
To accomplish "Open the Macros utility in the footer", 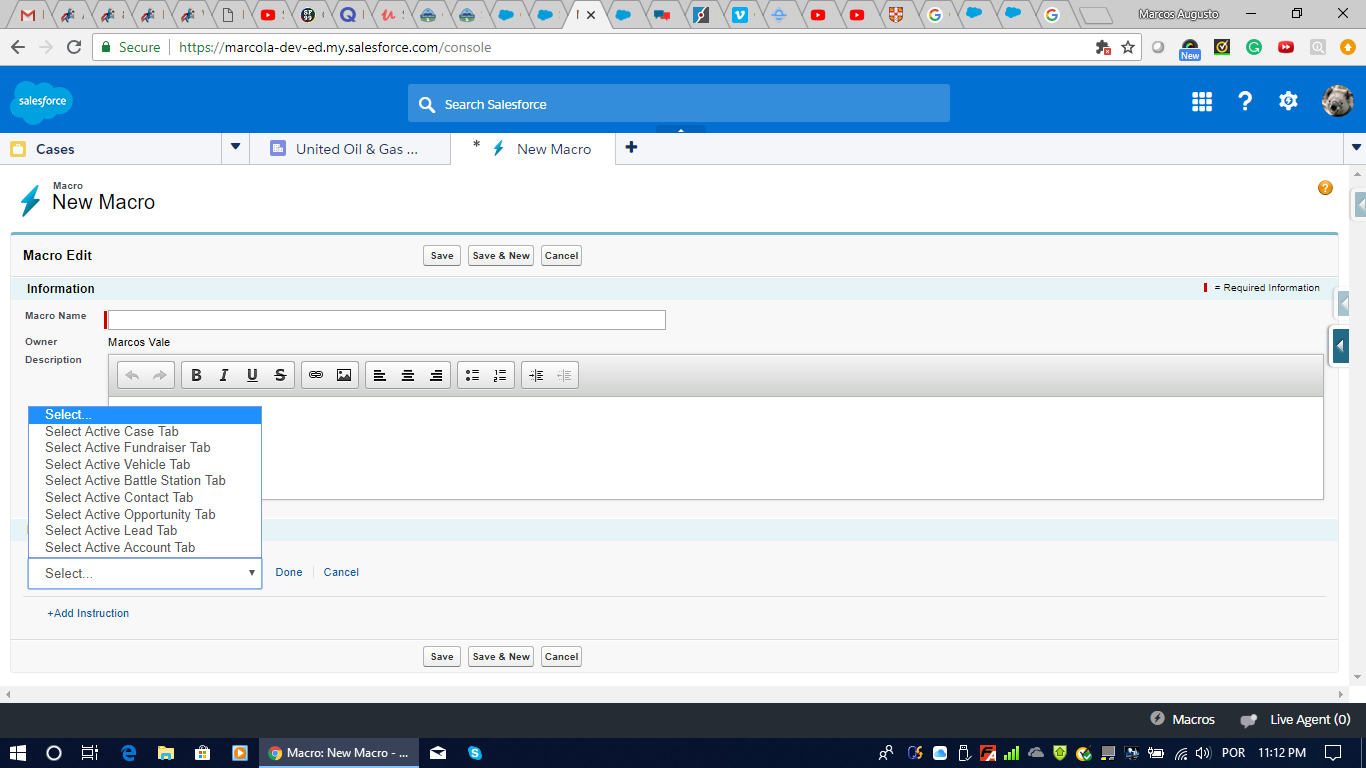I will [x=1183, y=719].
